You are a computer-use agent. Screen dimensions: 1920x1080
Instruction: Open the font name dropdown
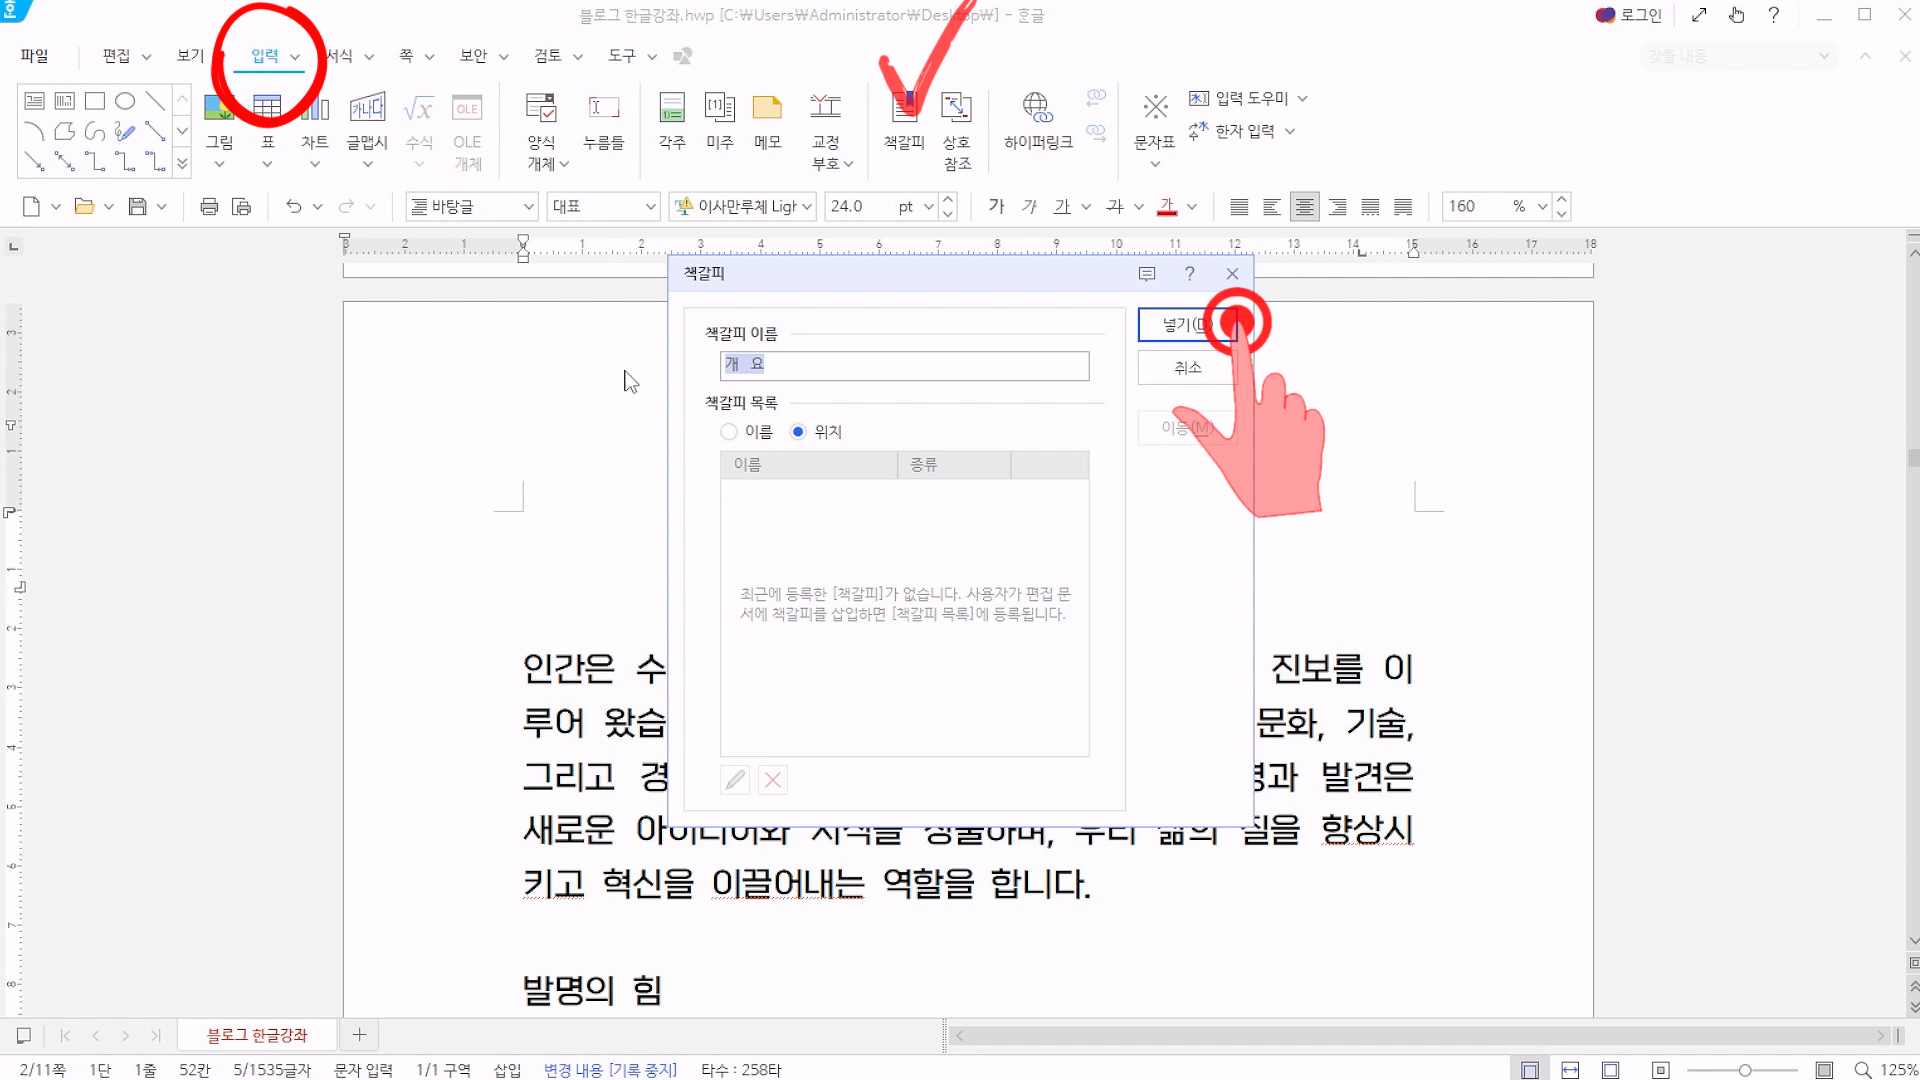point(806,207)
